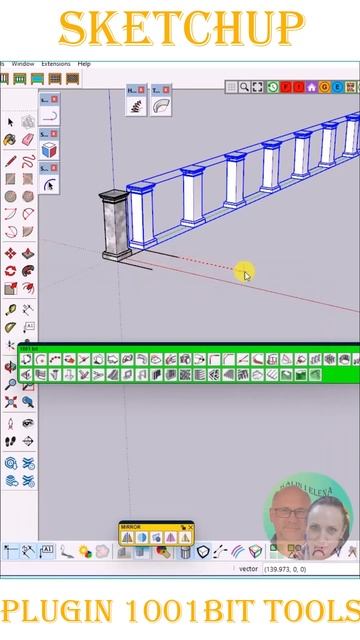Click the colorful wireframe cube icon in bottom toolbar

coord(255,551)
